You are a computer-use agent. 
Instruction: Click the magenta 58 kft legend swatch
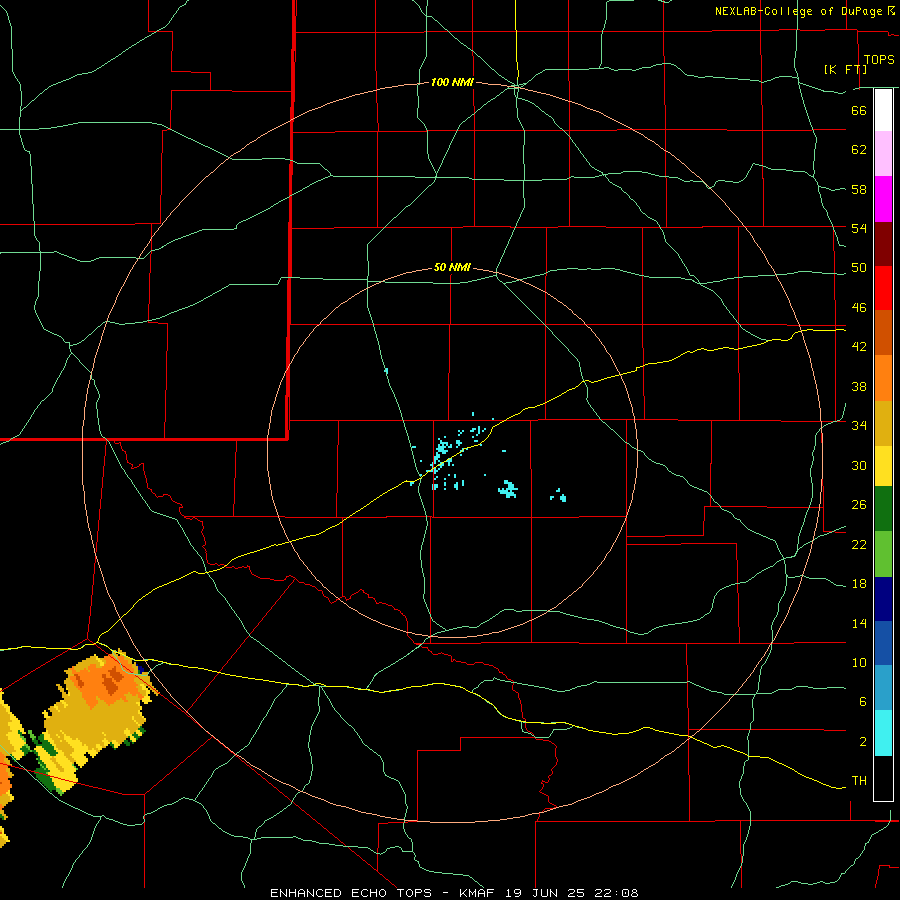[x=883, y=199]
